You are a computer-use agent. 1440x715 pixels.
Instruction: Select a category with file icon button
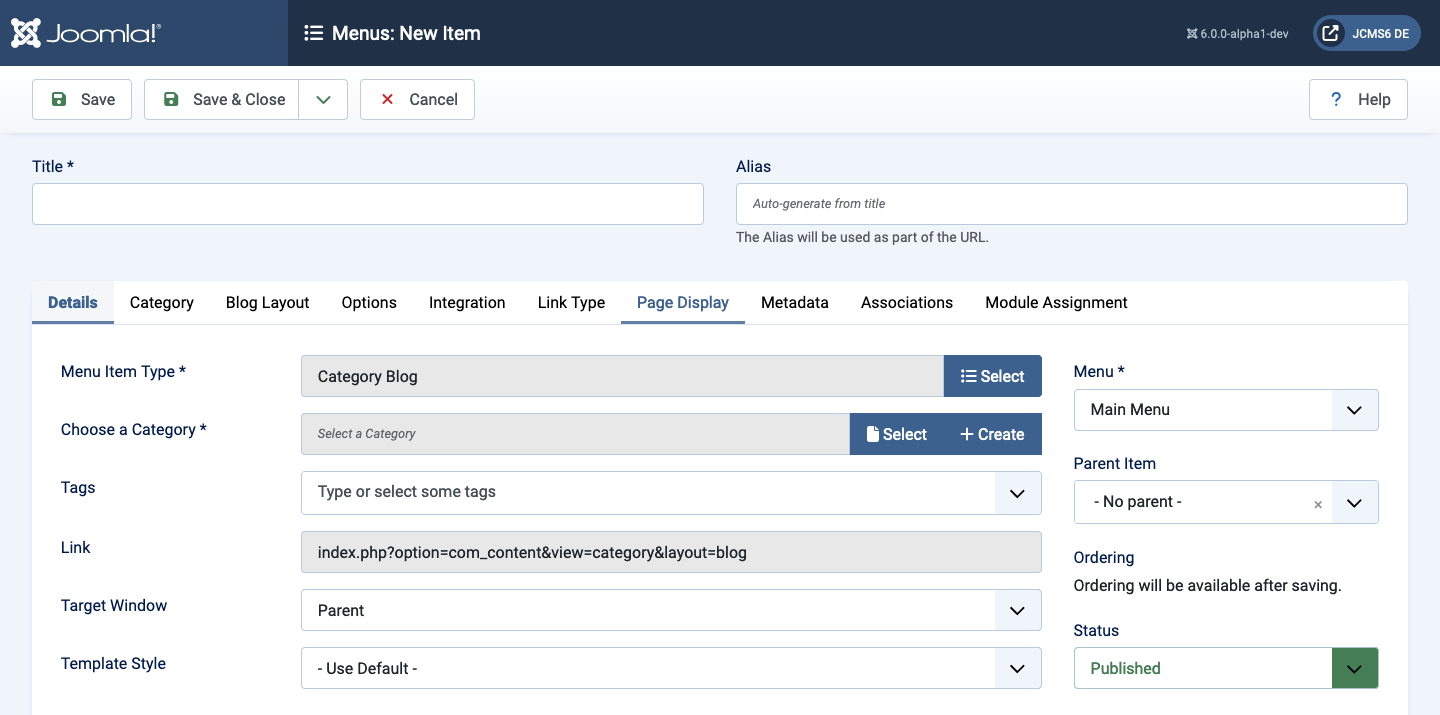(x=897, y=434)
